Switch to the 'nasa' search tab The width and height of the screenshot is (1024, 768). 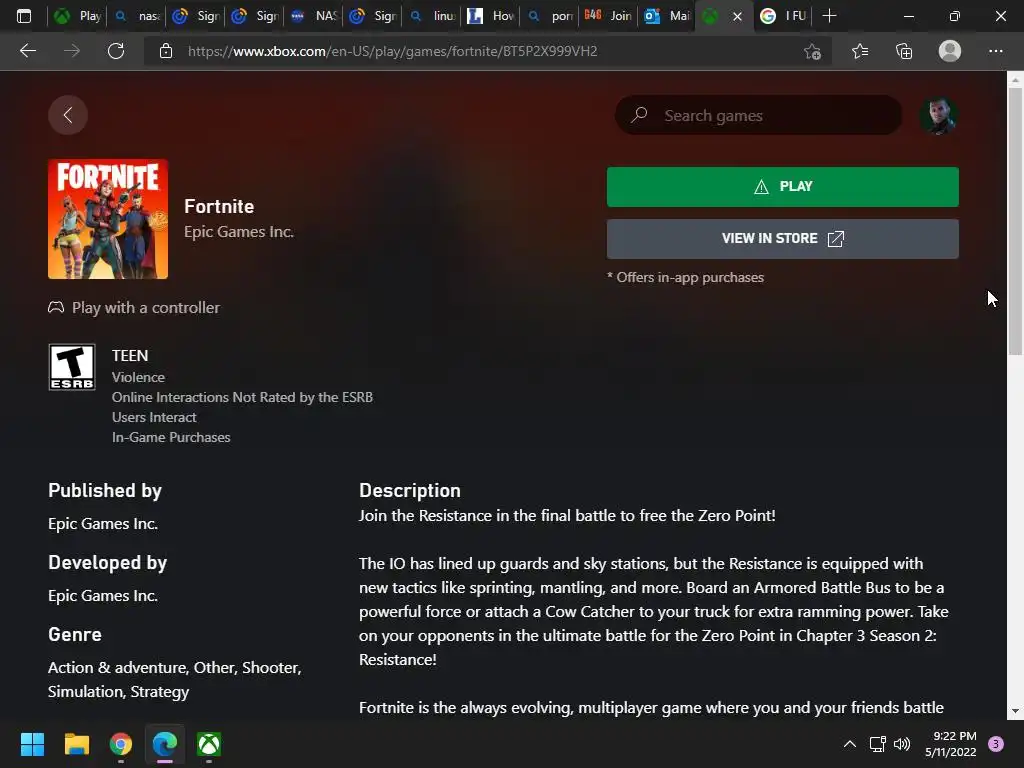(x=136, y=16)
